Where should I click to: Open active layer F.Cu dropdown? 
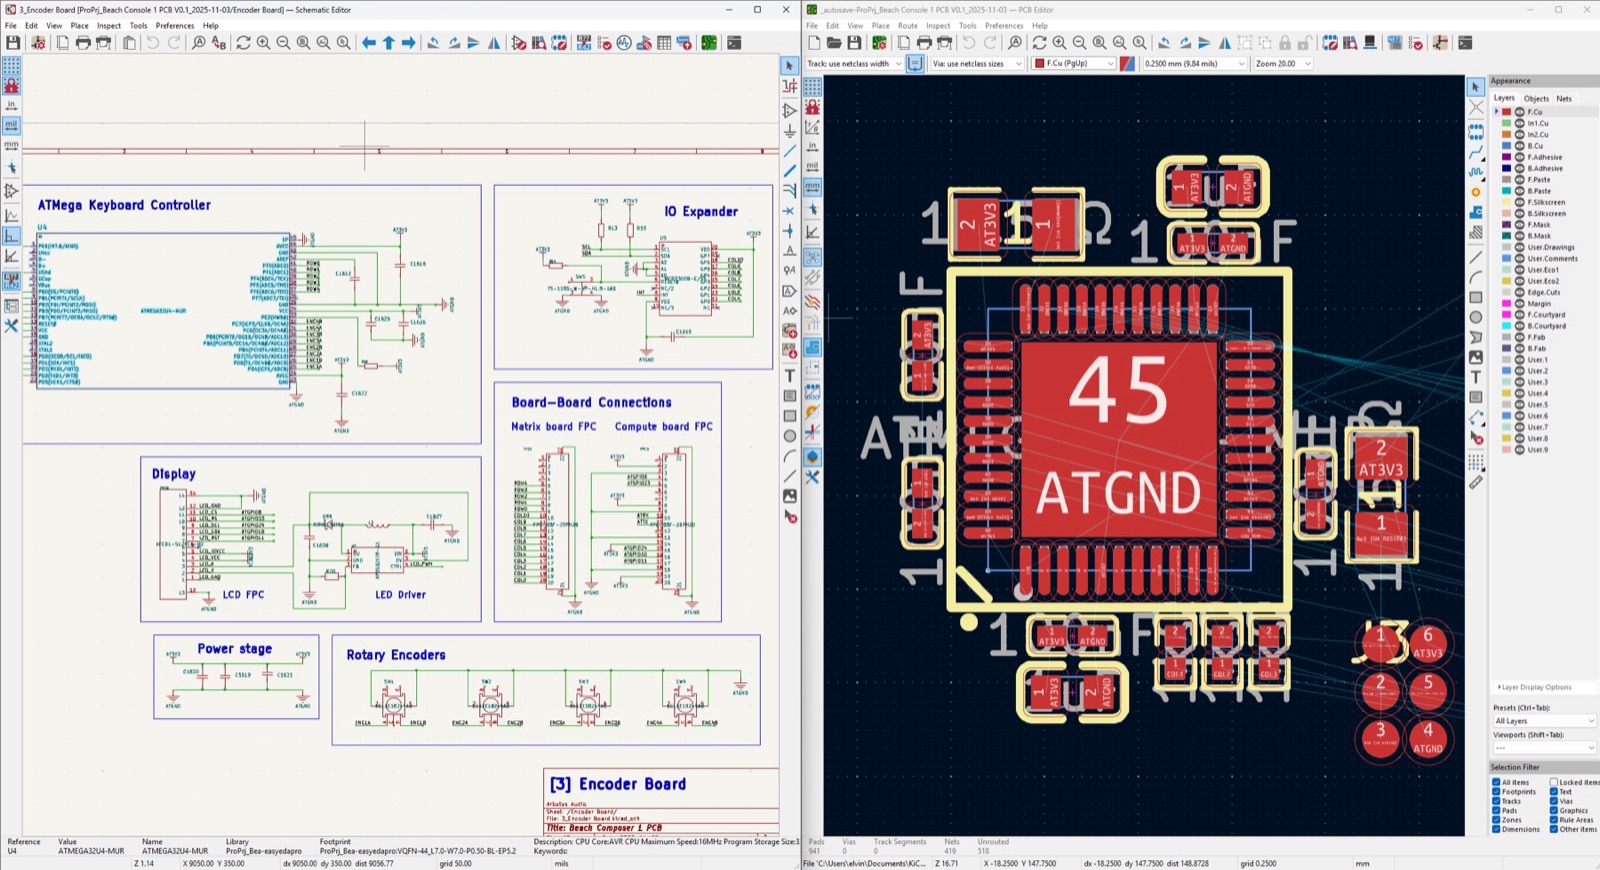[1074, 63]
